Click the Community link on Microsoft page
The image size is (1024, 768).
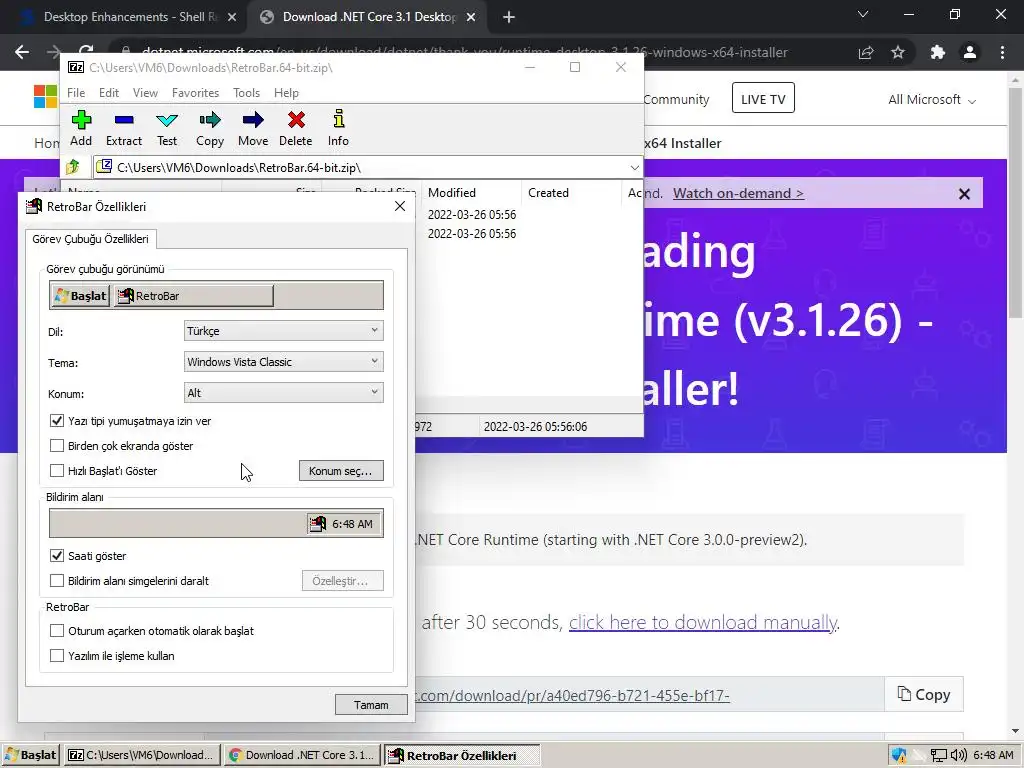[x=676, y=99]
